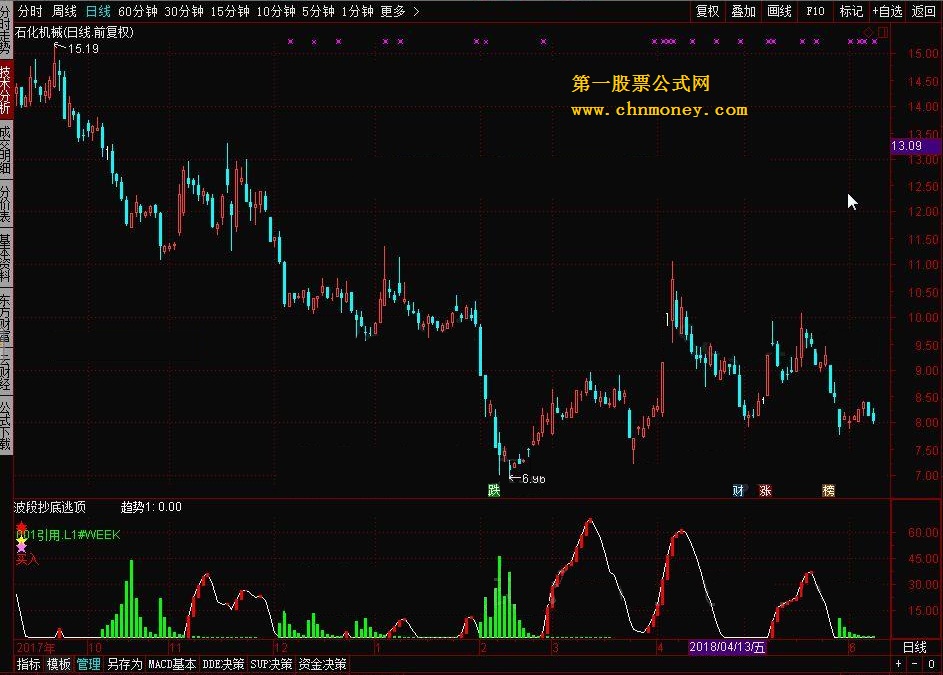Click 另存为 save-as at bottom
The height and width of the screenshot is (675, 943).
pyautogui.click(x=124, y=664)
